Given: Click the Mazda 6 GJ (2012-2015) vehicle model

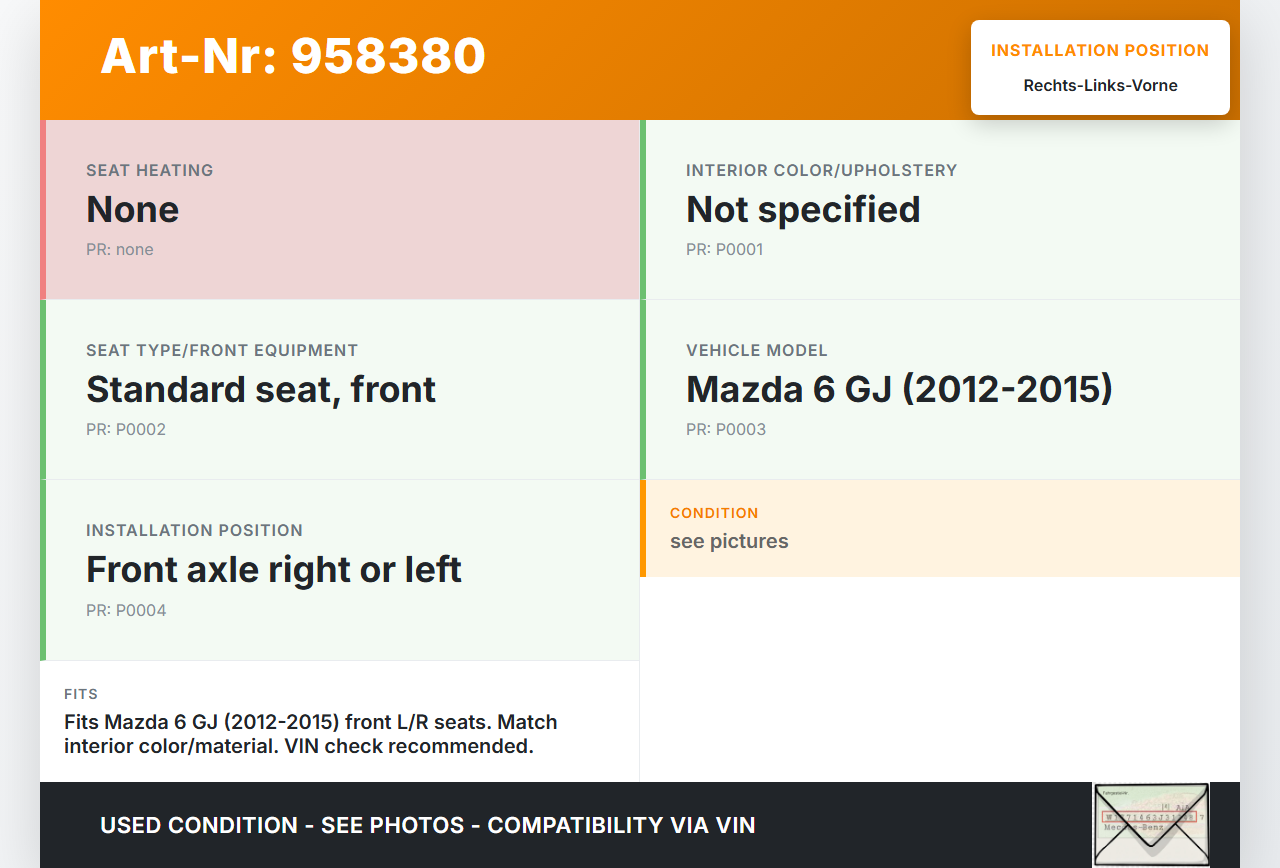Looking at the screenshot, I should (x=899, y=389).
